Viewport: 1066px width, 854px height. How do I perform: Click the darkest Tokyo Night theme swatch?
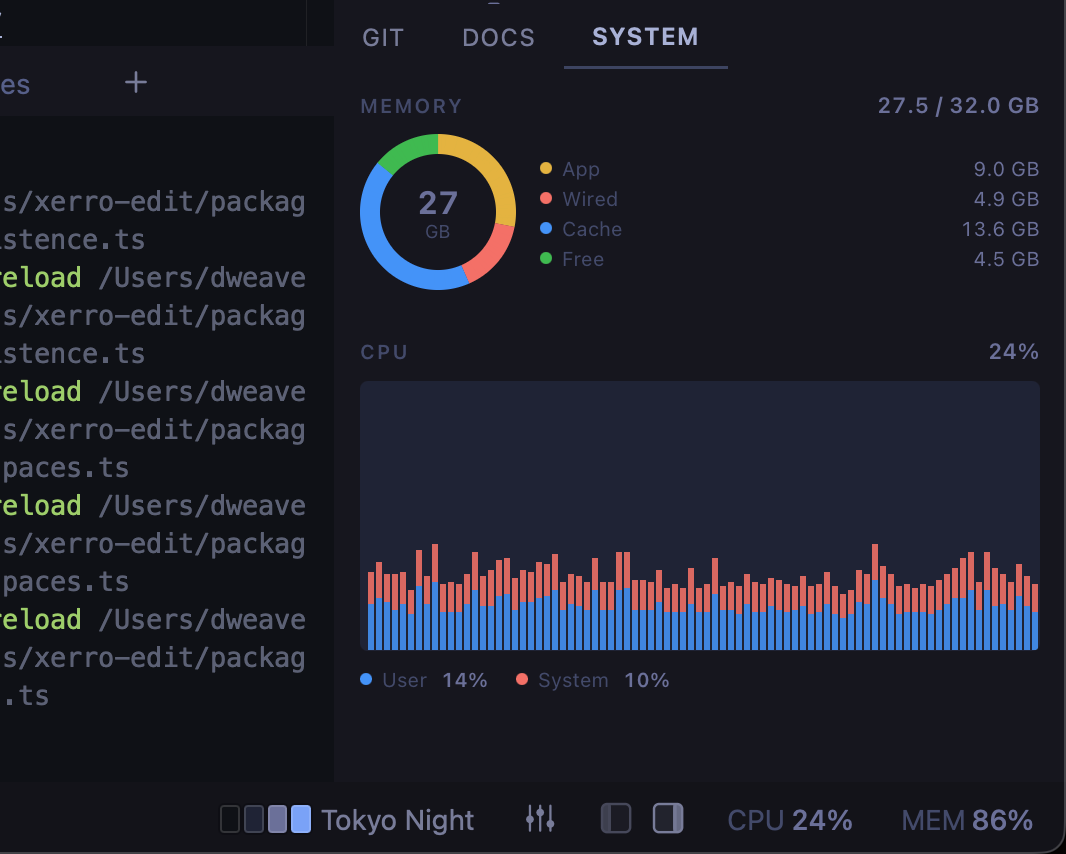pyautogui.click(x=230, y=819)
